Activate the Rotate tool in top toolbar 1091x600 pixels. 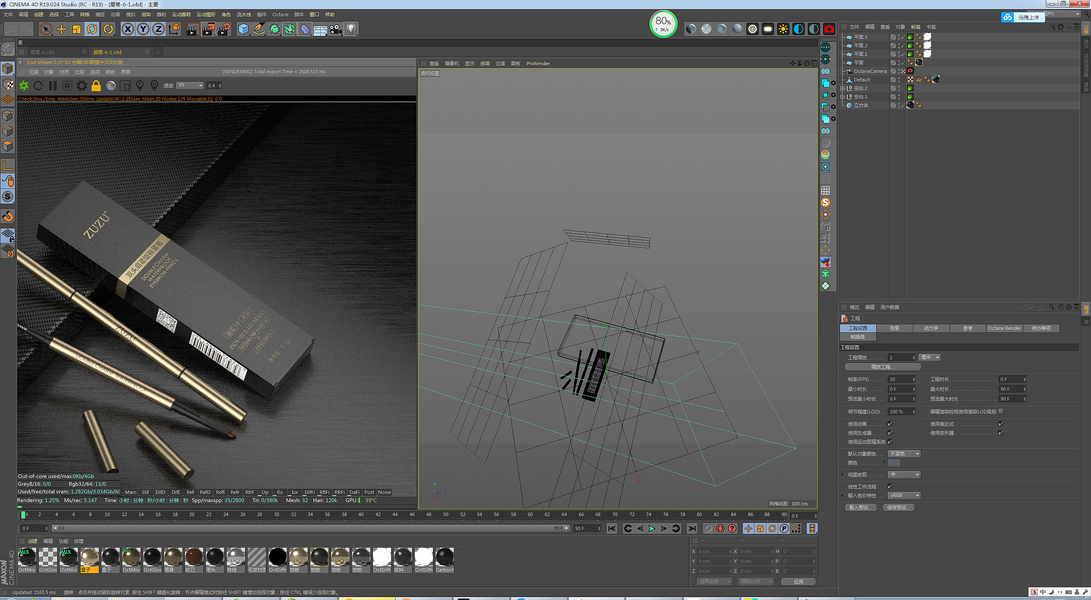pos(92,29)
